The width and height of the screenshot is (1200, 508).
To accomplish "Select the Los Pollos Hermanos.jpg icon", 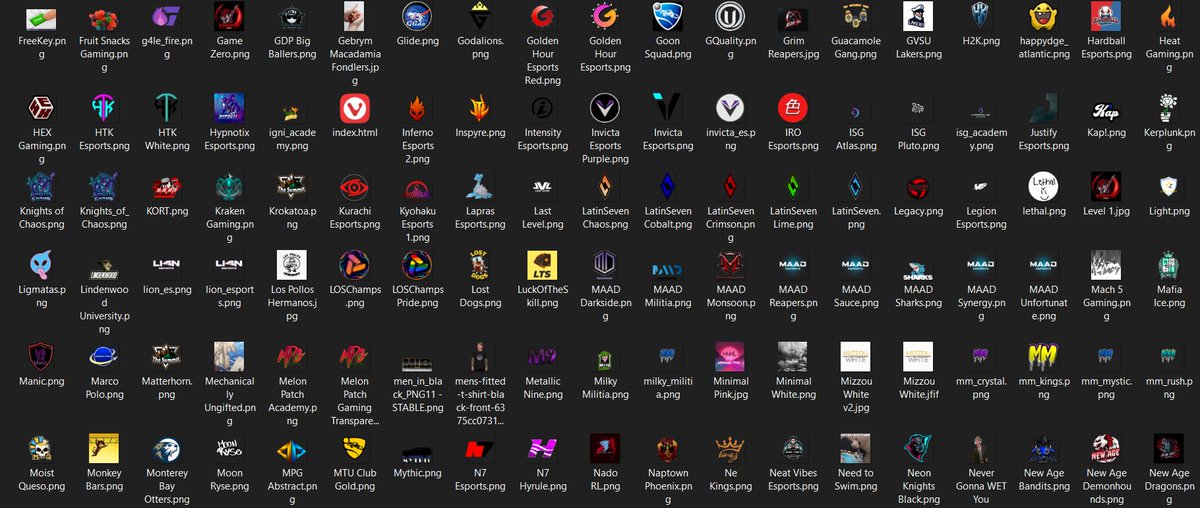I will coord(292,265).
